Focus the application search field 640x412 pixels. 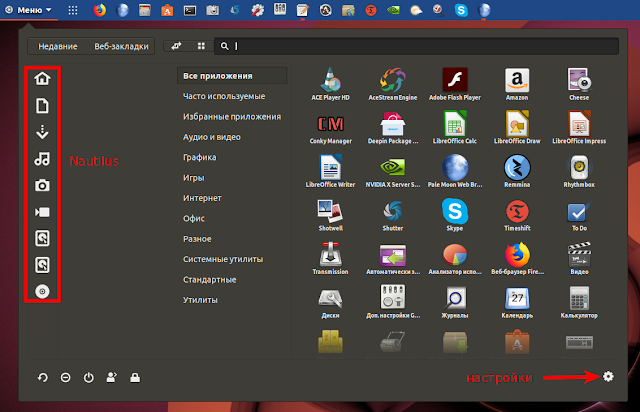pos(416,46)
